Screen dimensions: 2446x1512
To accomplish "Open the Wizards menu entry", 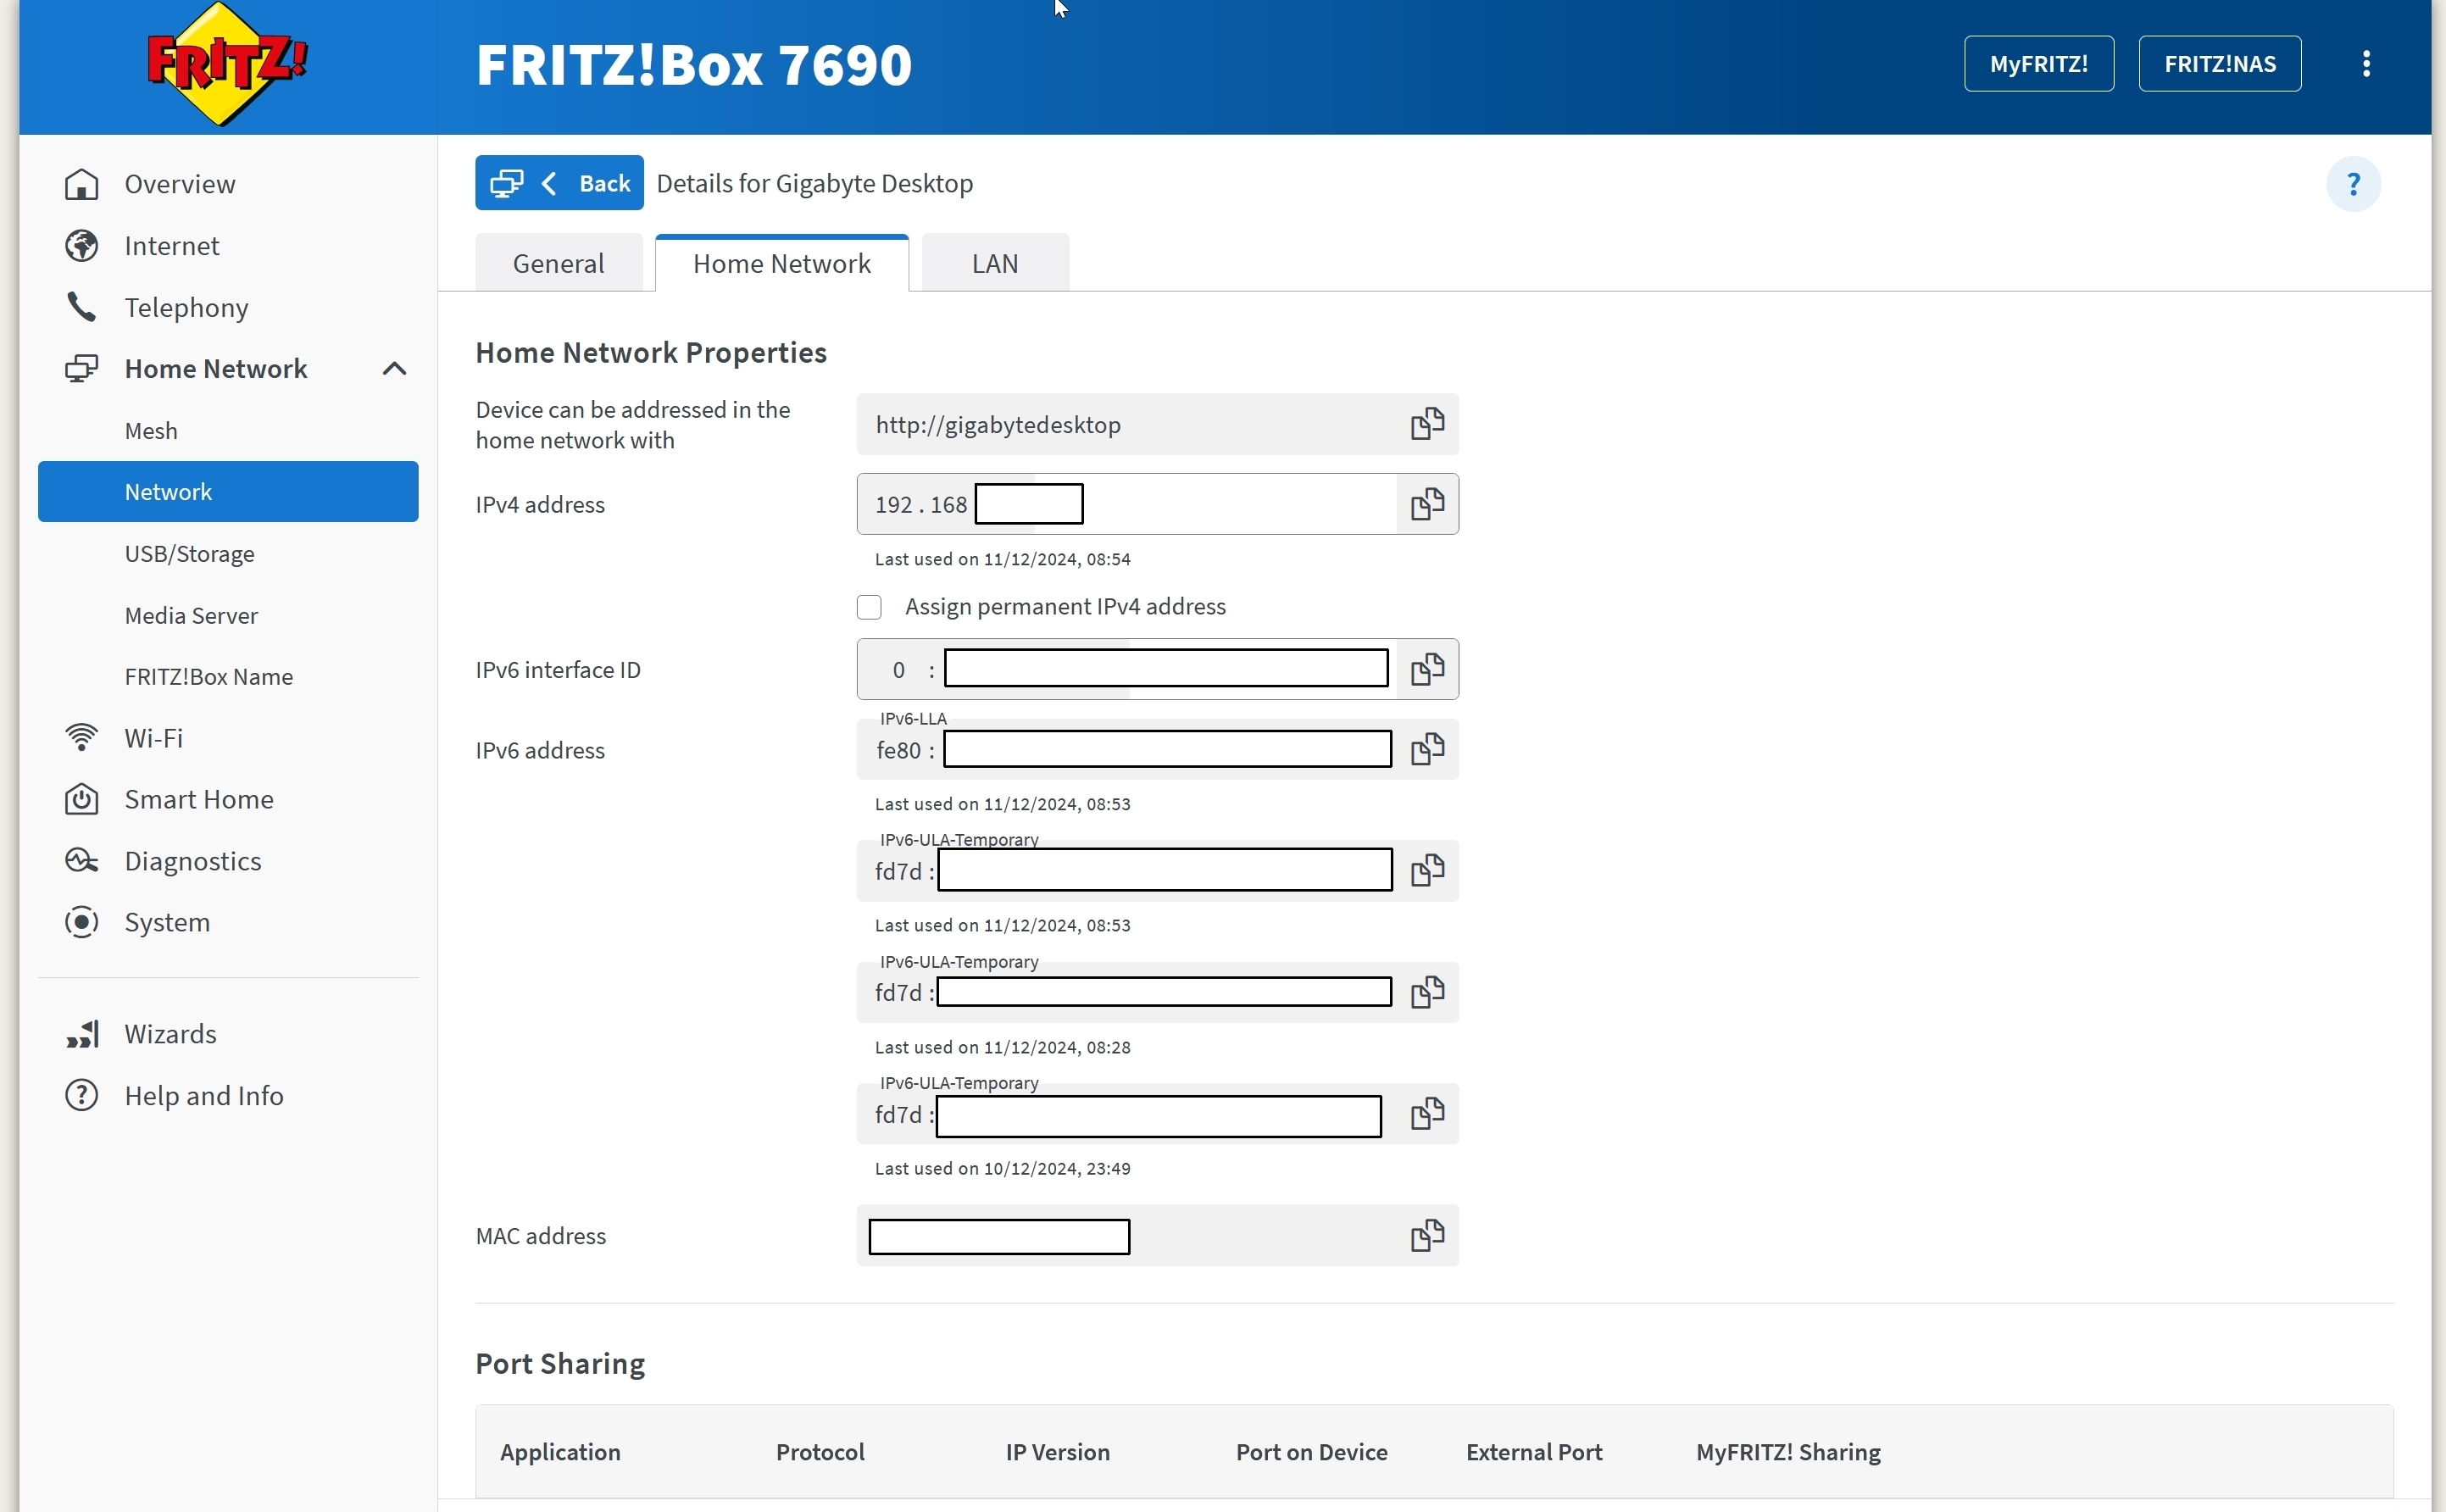I will 170,1034.
